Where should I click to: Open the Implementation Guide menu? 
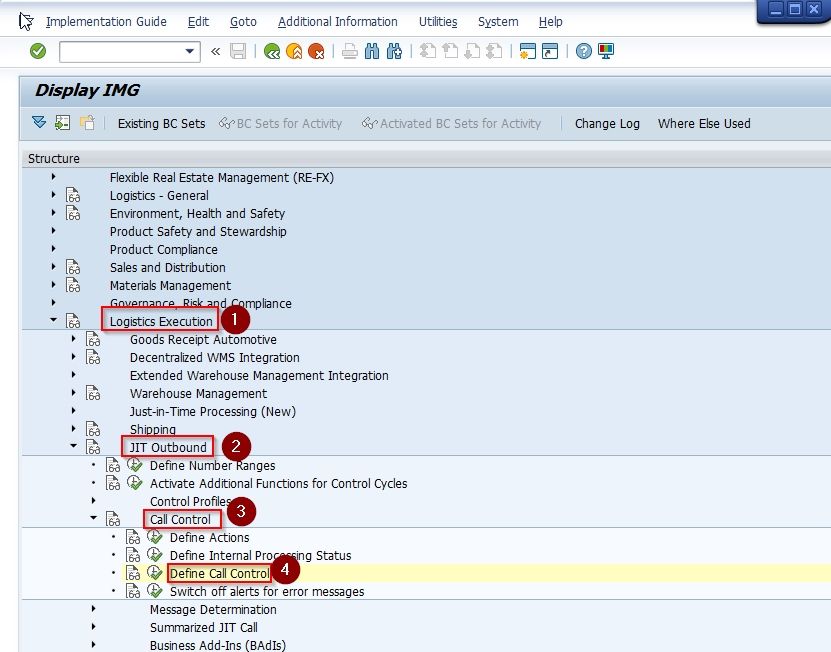106,22
